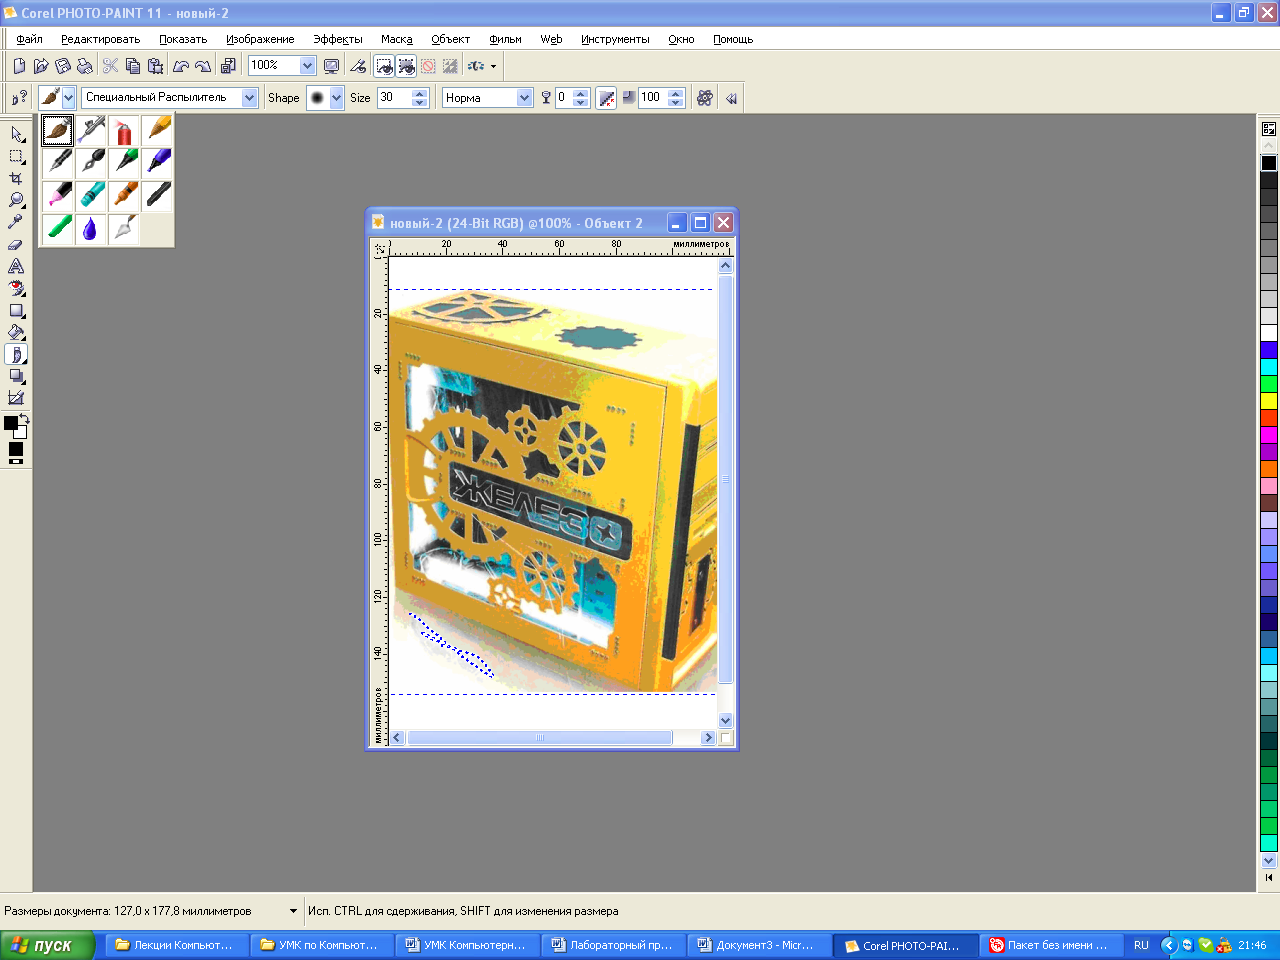The height and width of the screenshot is (960, 1280).
Task: Click the Save disk icon
Action: click(63, 66)
